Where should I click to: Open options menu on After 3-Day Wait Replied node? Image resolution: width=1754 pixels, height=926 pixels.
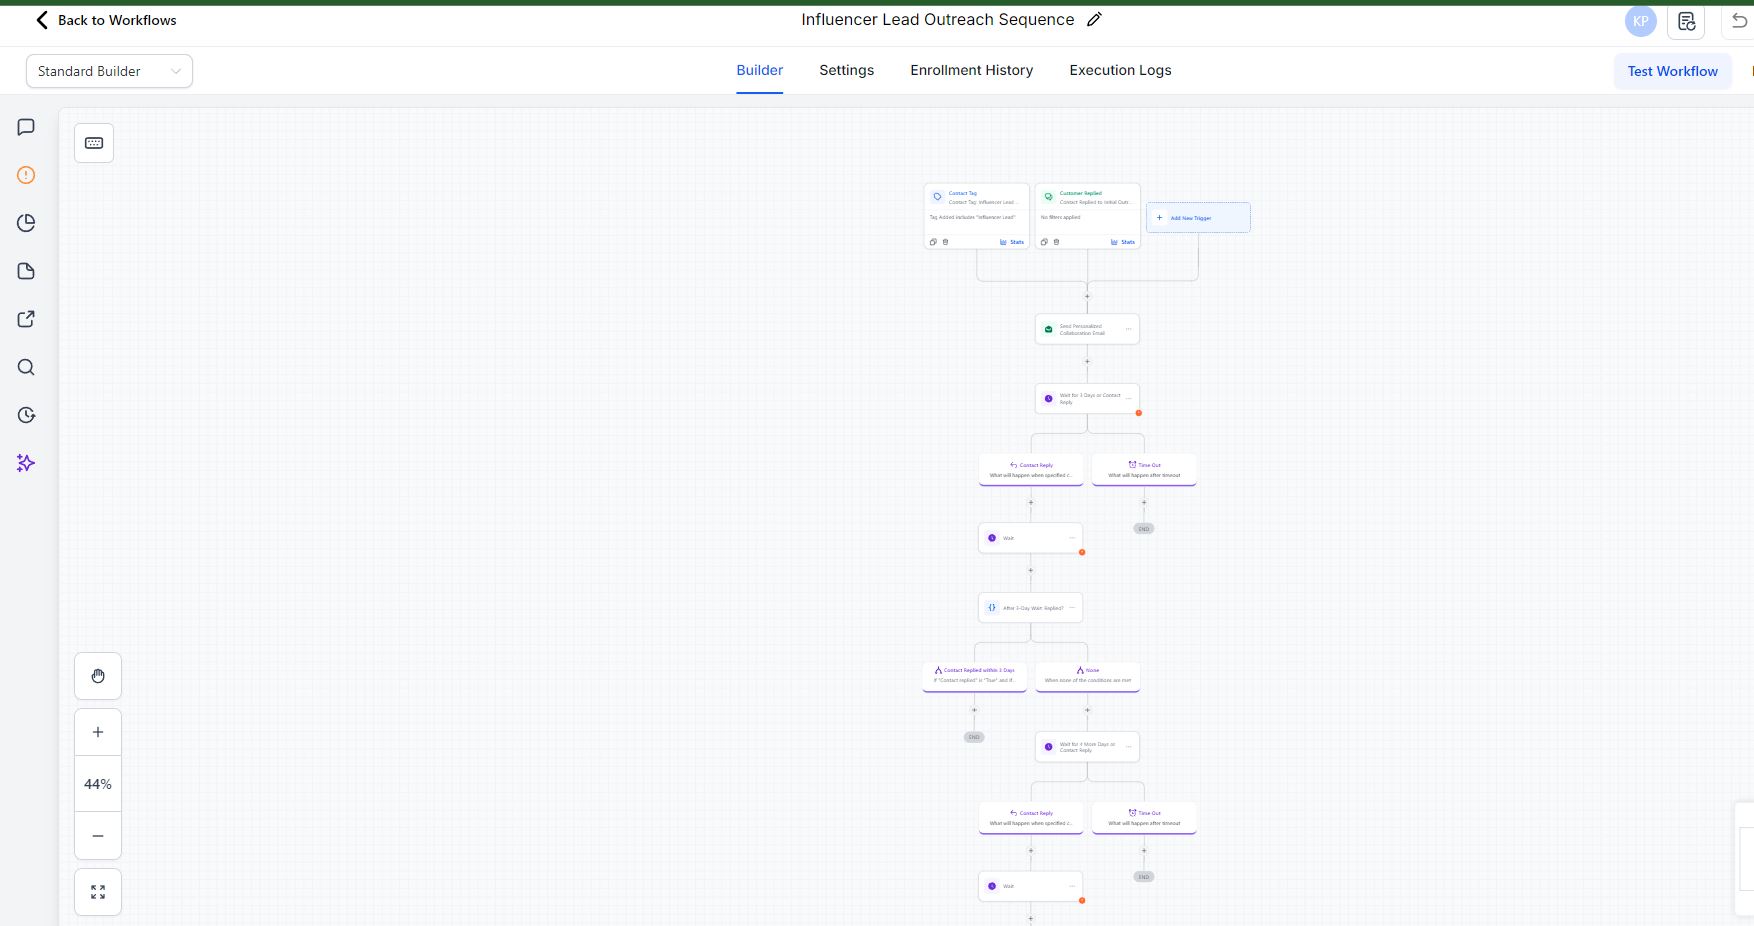1074,607
